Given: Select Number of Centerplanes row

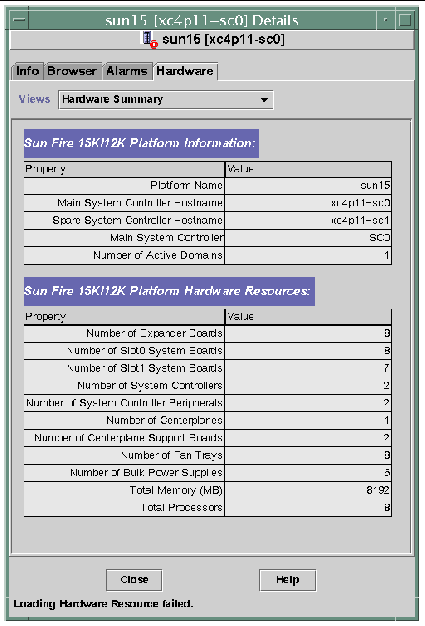Looking at the screenshot, I should click(x=208, y=420).
